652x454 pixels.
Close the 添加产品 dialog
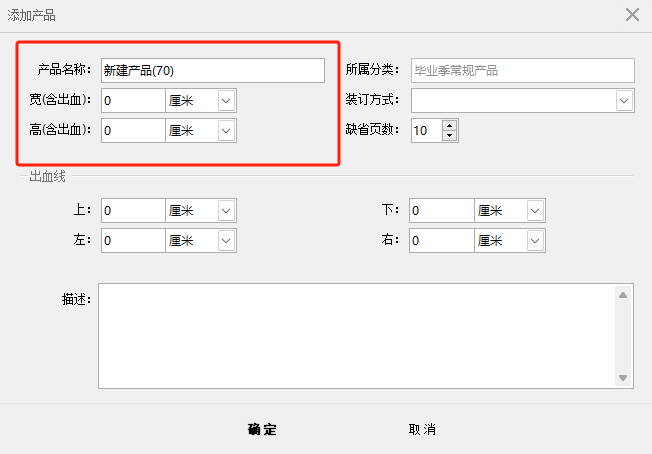click(632, 15)
